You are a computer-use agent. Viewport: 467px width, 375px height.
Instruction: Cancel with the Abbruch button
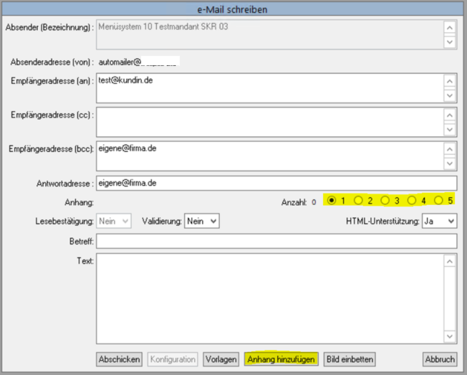coord(440,359)
